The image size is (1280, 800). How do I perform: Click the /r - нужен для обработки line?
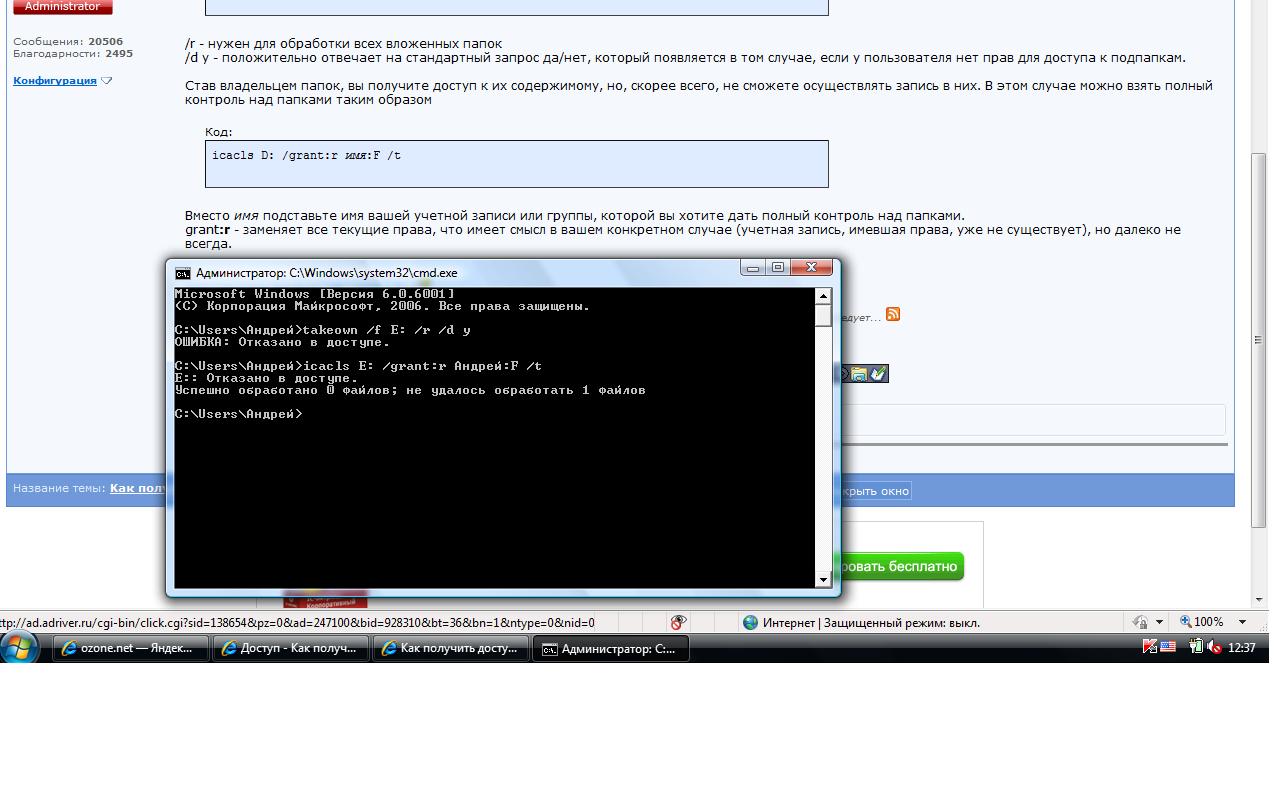pos(343,44)
